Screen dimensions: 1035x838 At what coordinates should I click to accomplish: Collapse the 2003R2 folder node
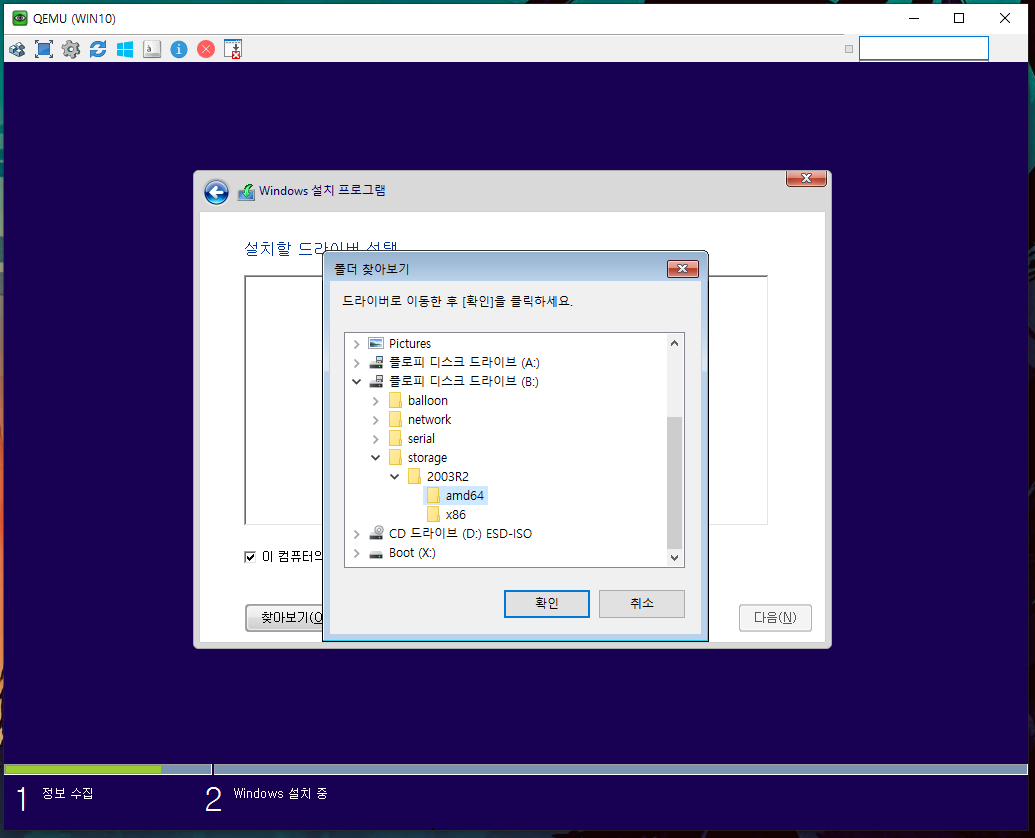(395, 476)
